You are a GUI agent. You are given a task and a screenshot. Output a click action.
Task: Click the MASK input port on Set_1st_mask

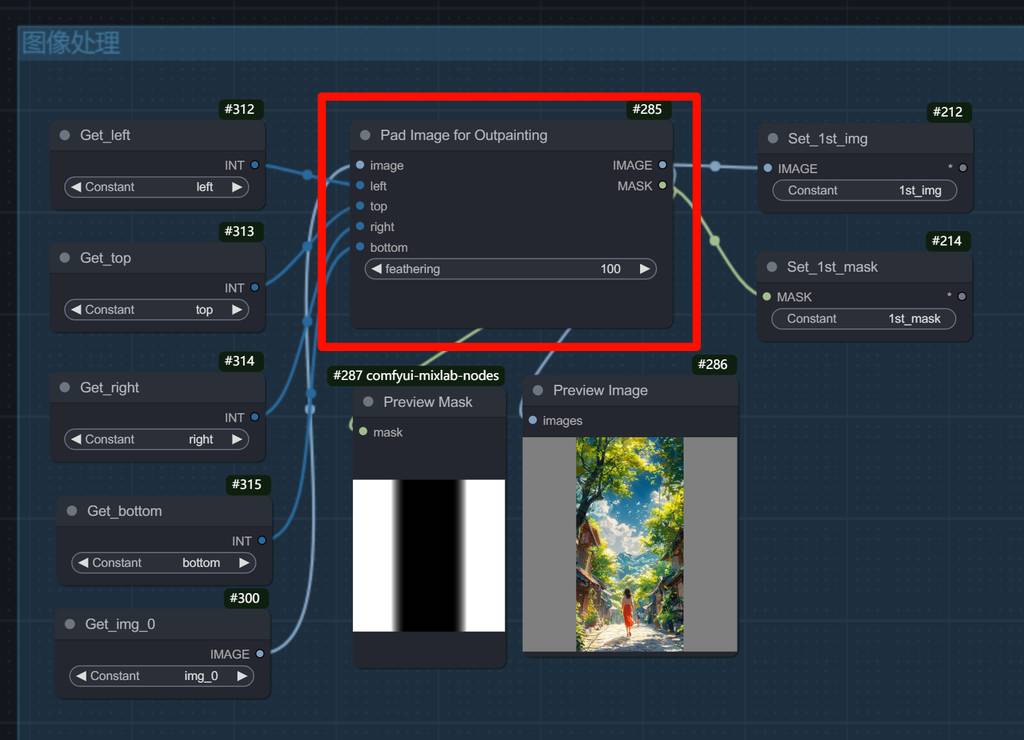pos(767,296)
